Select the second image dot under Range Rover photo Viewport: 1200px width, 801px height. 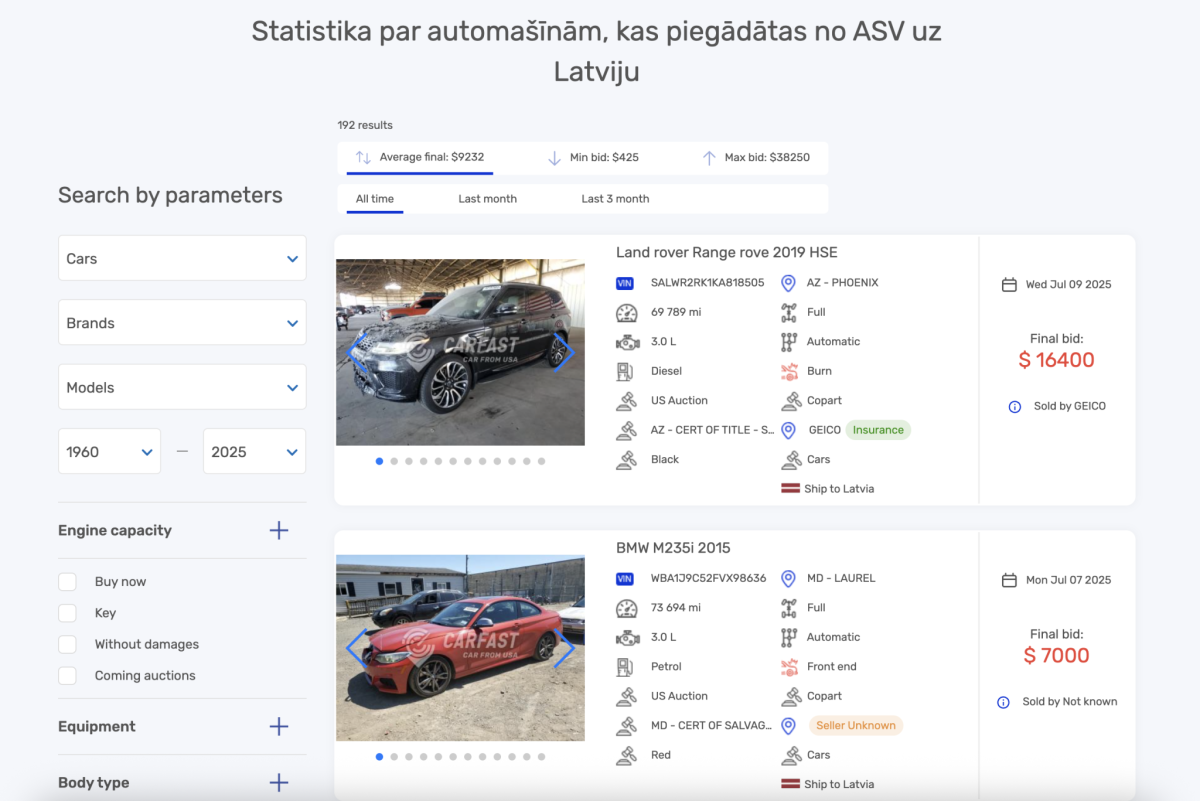[x=394, y=461]
